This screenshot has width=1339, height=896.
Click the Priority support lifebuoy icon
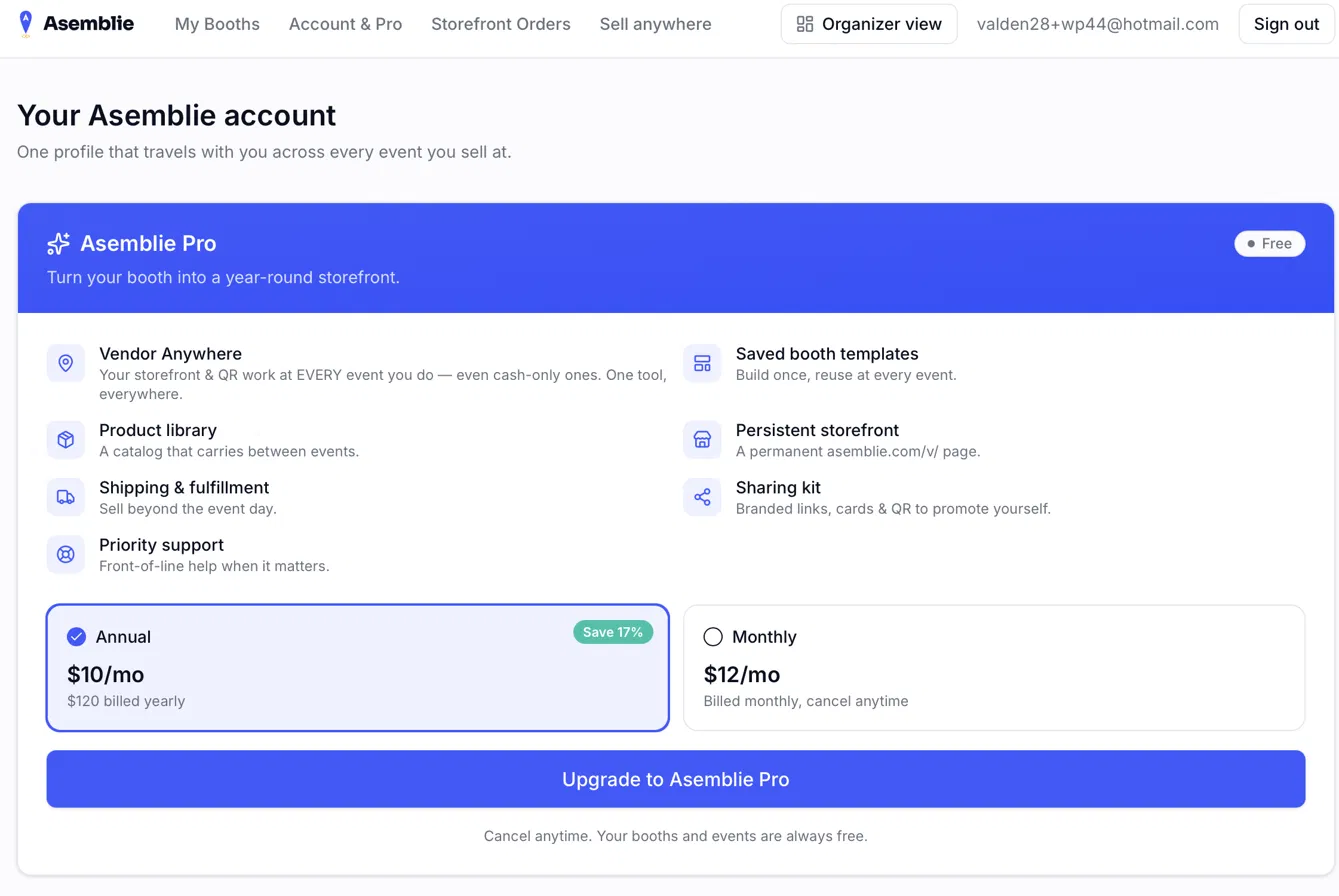66,554
